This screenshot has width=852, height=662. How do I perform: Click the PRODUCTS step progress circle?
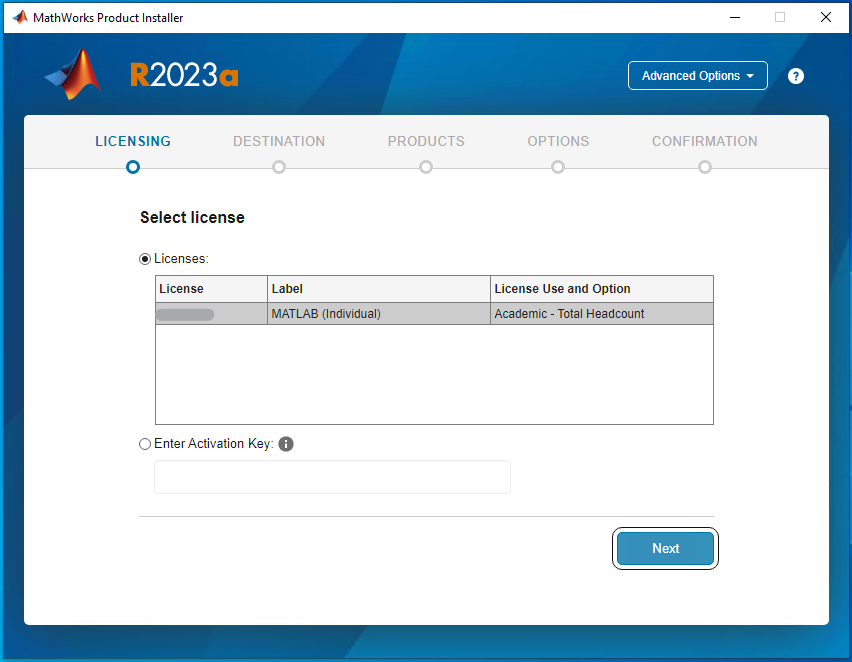(426, 167)
